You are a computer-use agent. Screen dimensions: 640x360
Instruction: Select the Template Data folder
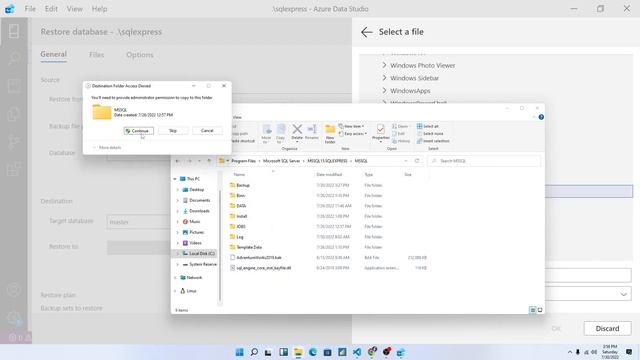click(x=249, y=247)
